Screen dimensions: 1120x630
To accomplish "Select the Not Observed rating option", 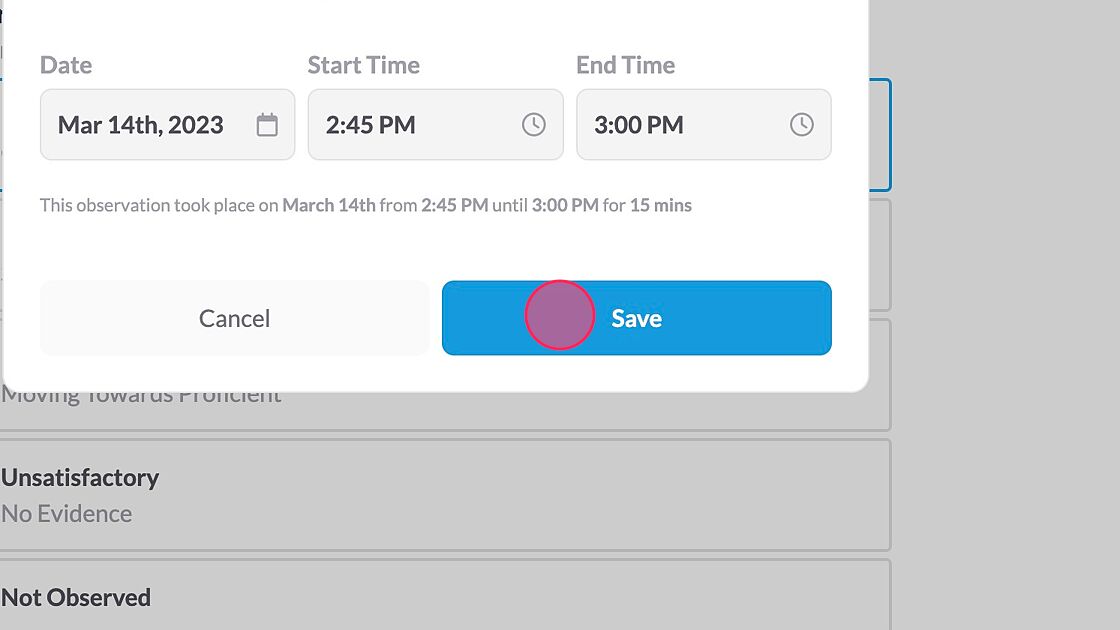I will point(445,597).
